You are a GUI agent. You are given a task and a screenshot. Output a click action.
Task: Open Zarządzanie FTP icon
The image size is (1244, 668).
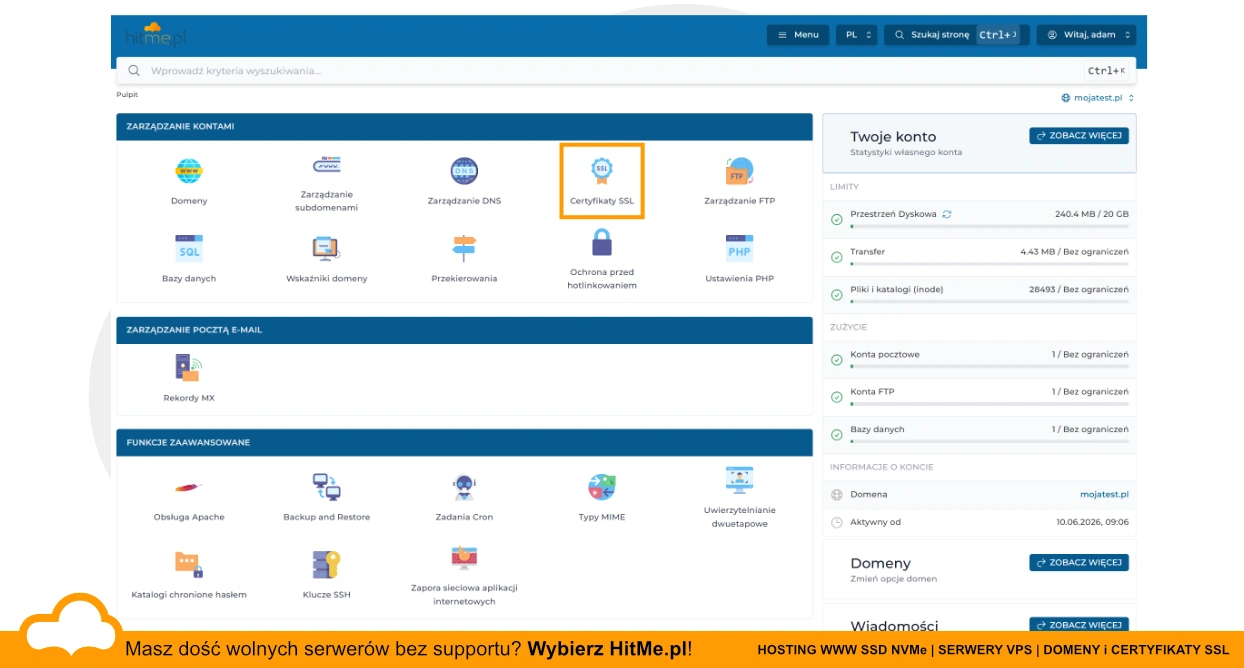pos(739,171)
